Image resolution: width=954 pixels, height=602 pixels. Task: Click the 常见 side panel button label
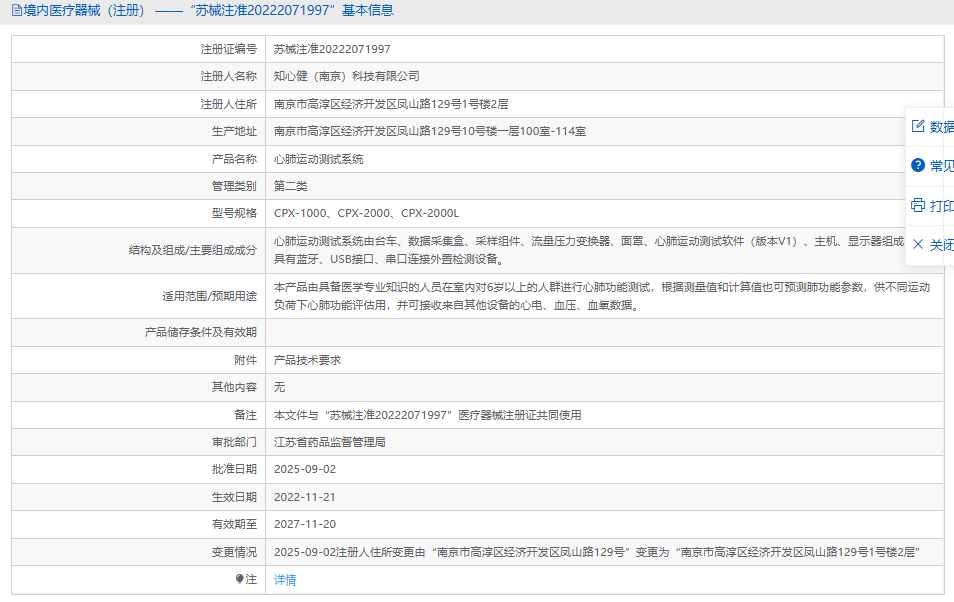[941, 166]
